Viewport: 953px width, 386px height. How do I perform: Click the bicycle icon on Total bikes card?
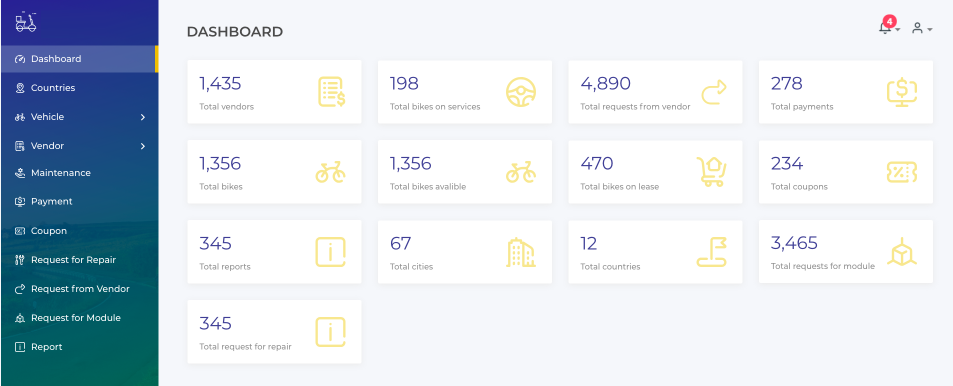click(x=331, y=172)
